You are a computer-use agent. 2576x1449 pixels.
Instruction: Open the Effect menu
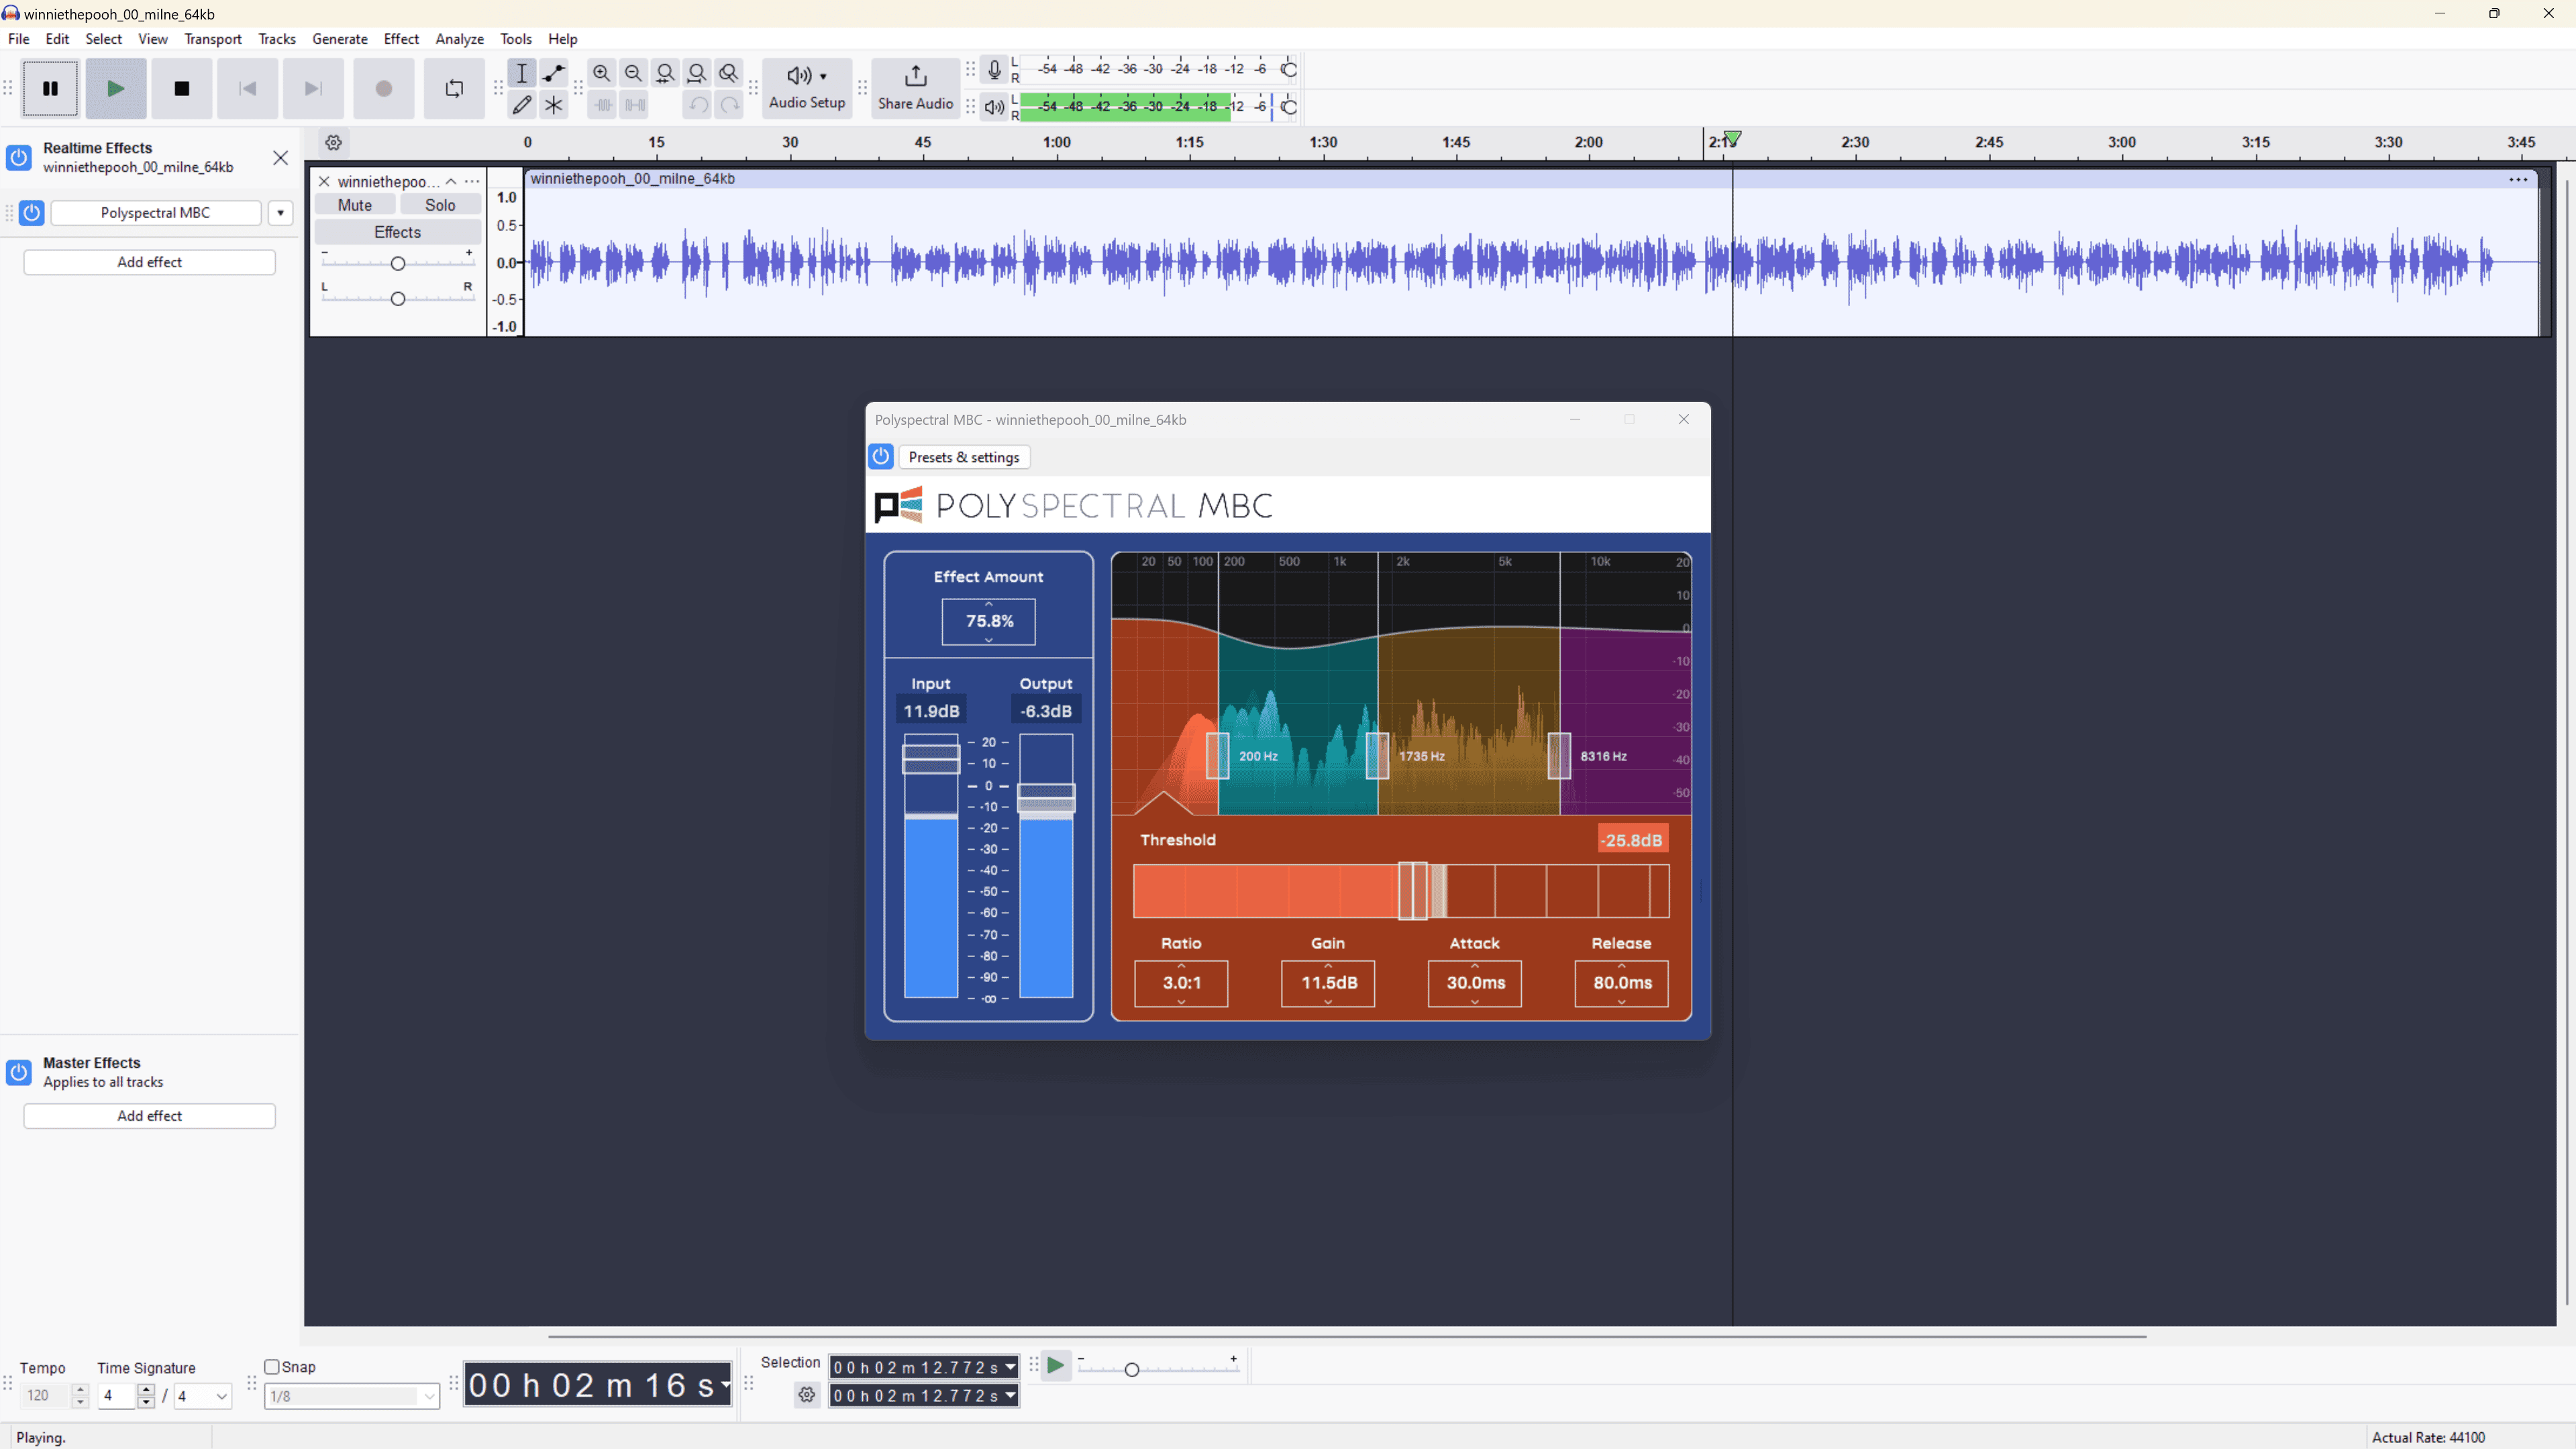[x=401, y=39]
